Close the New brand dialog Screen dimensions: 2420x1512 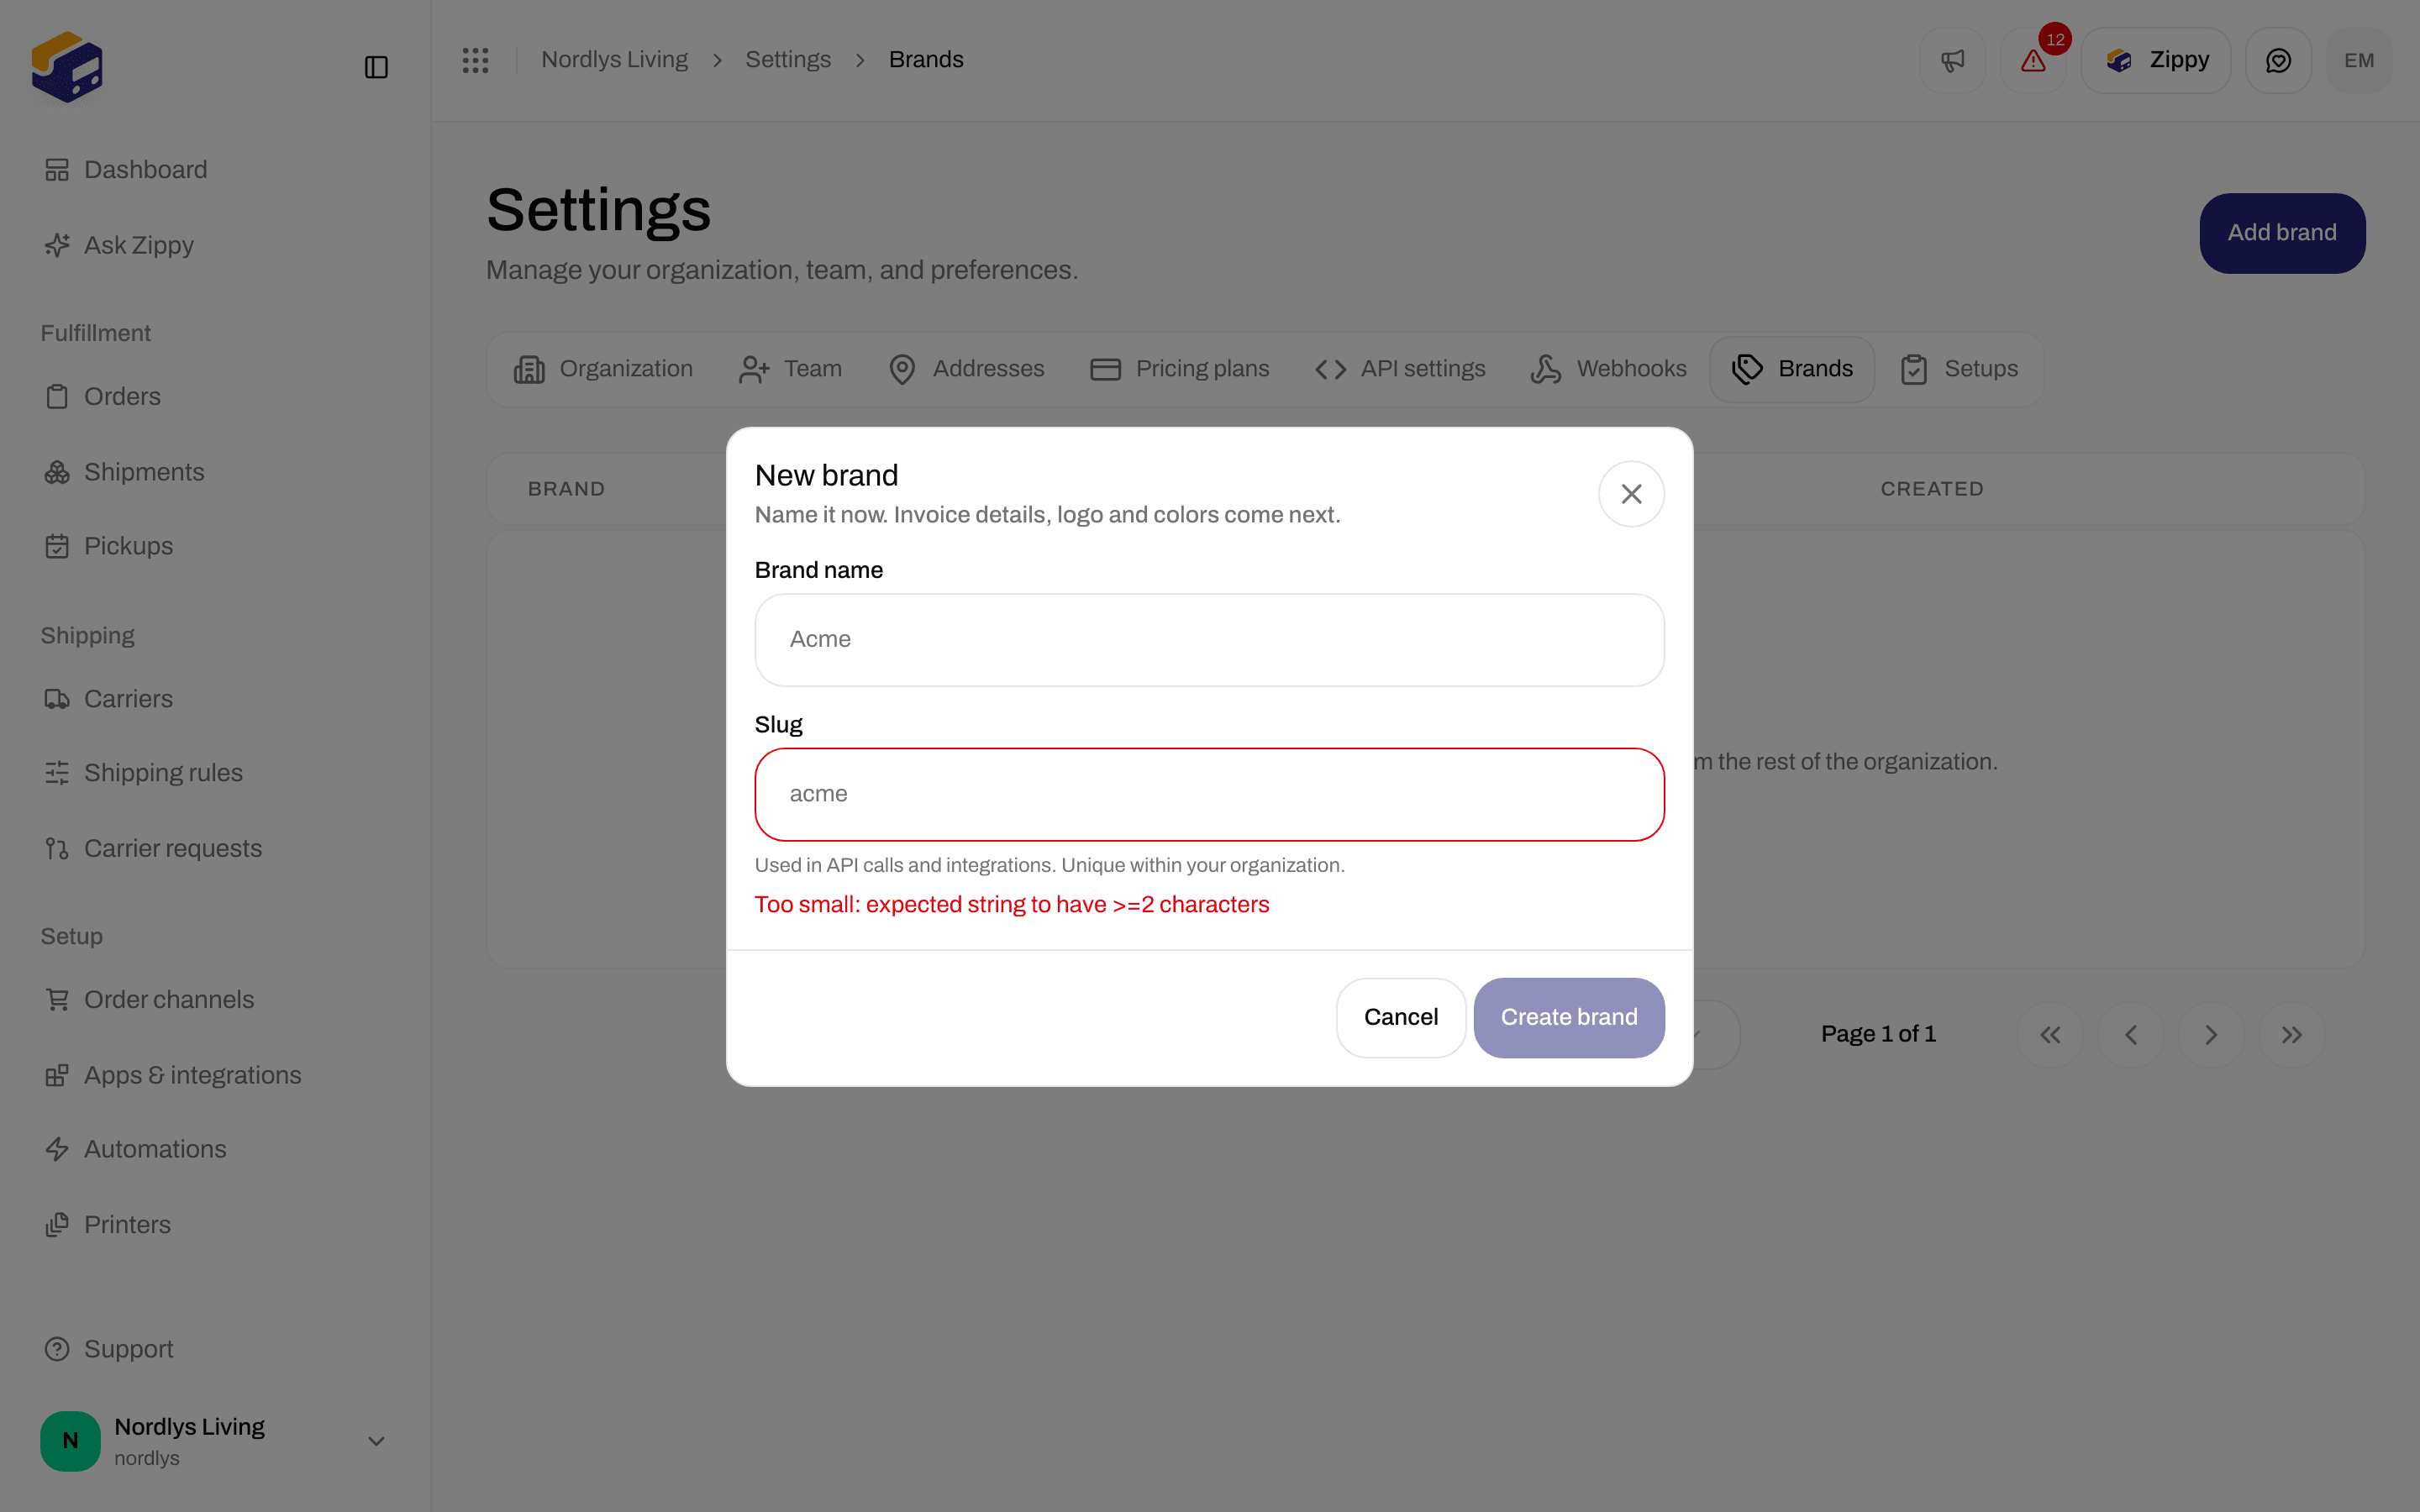1631,494
